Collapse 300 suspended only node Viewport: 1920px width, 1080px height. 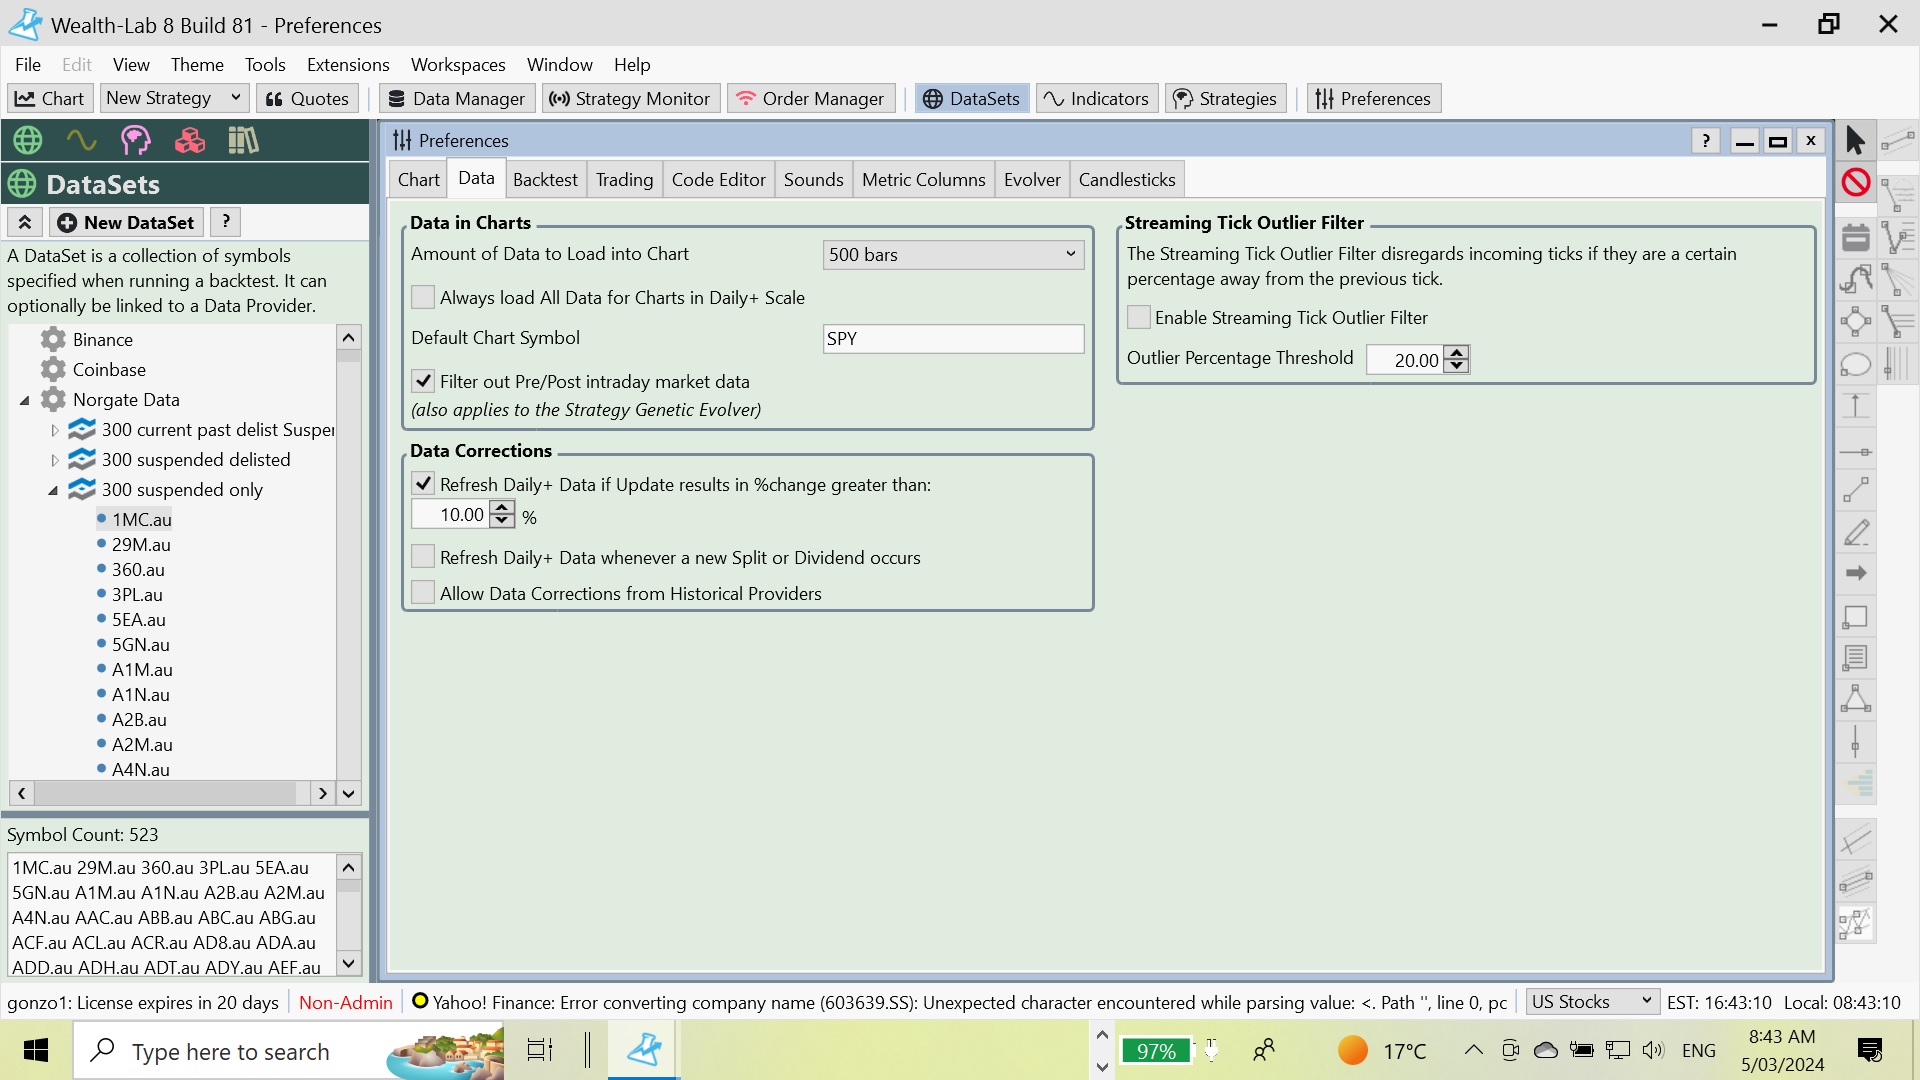pyautogui.click(x=53, y=490)
